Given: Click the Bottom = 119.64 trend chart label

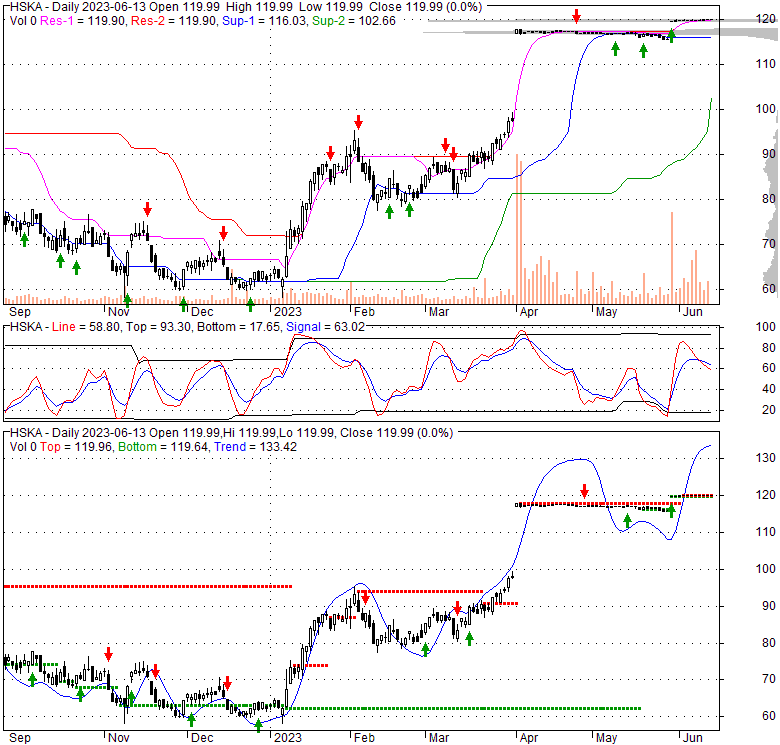Looking at the screenshot, I should (x=163, y=447).
